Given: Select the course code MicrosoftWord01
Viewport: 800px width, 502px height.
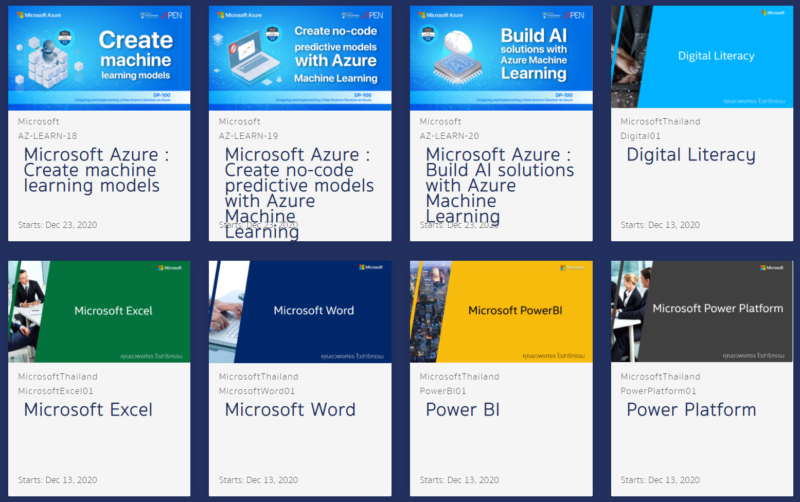Looking at the screenshot, I should click(x=257, y=391).
